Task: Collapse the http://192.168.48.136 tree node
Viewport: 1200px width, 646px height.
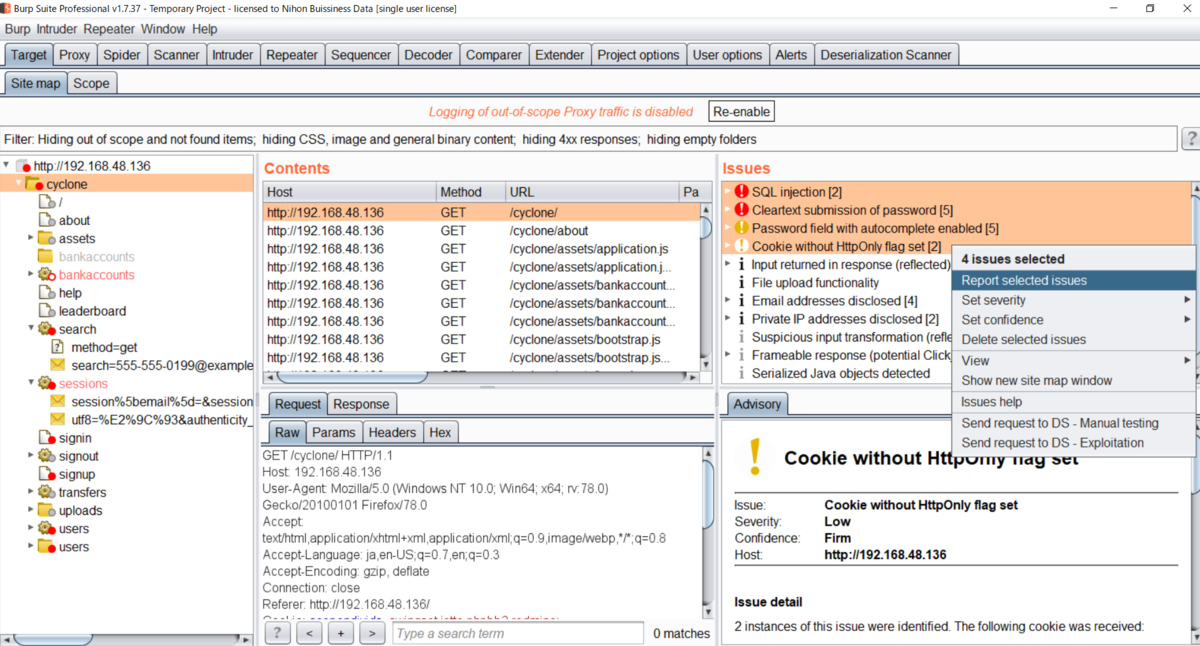Action: (7, 166)
